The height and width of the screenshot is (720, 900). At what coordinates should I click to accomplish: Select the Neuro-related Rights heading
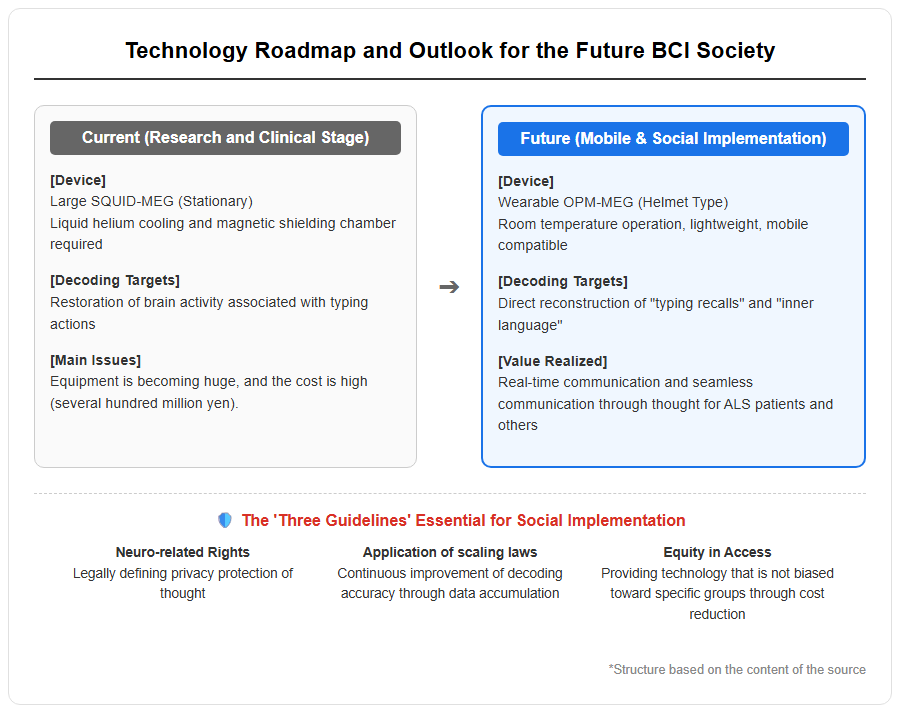tap(183, 552)
